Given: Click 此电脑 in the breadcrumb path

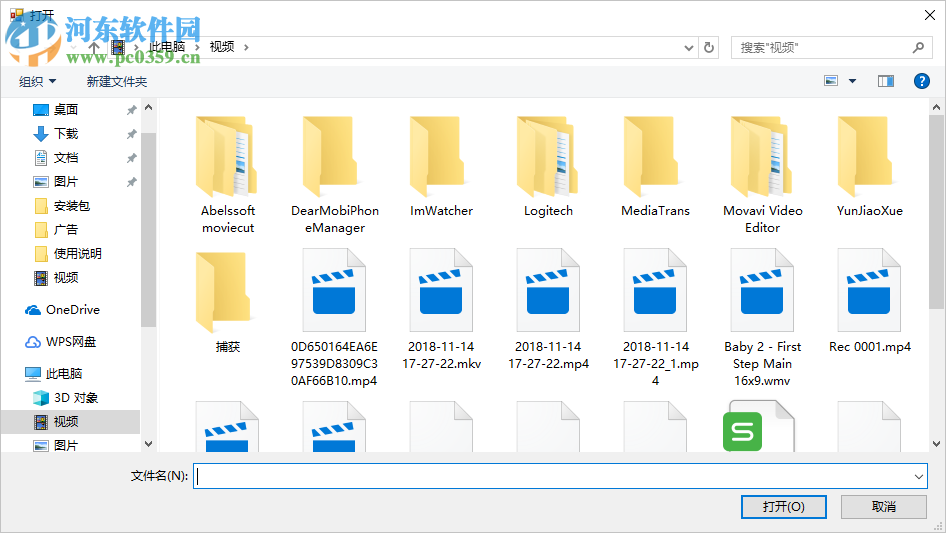Looking at the screenshot, I should (167, 47).
